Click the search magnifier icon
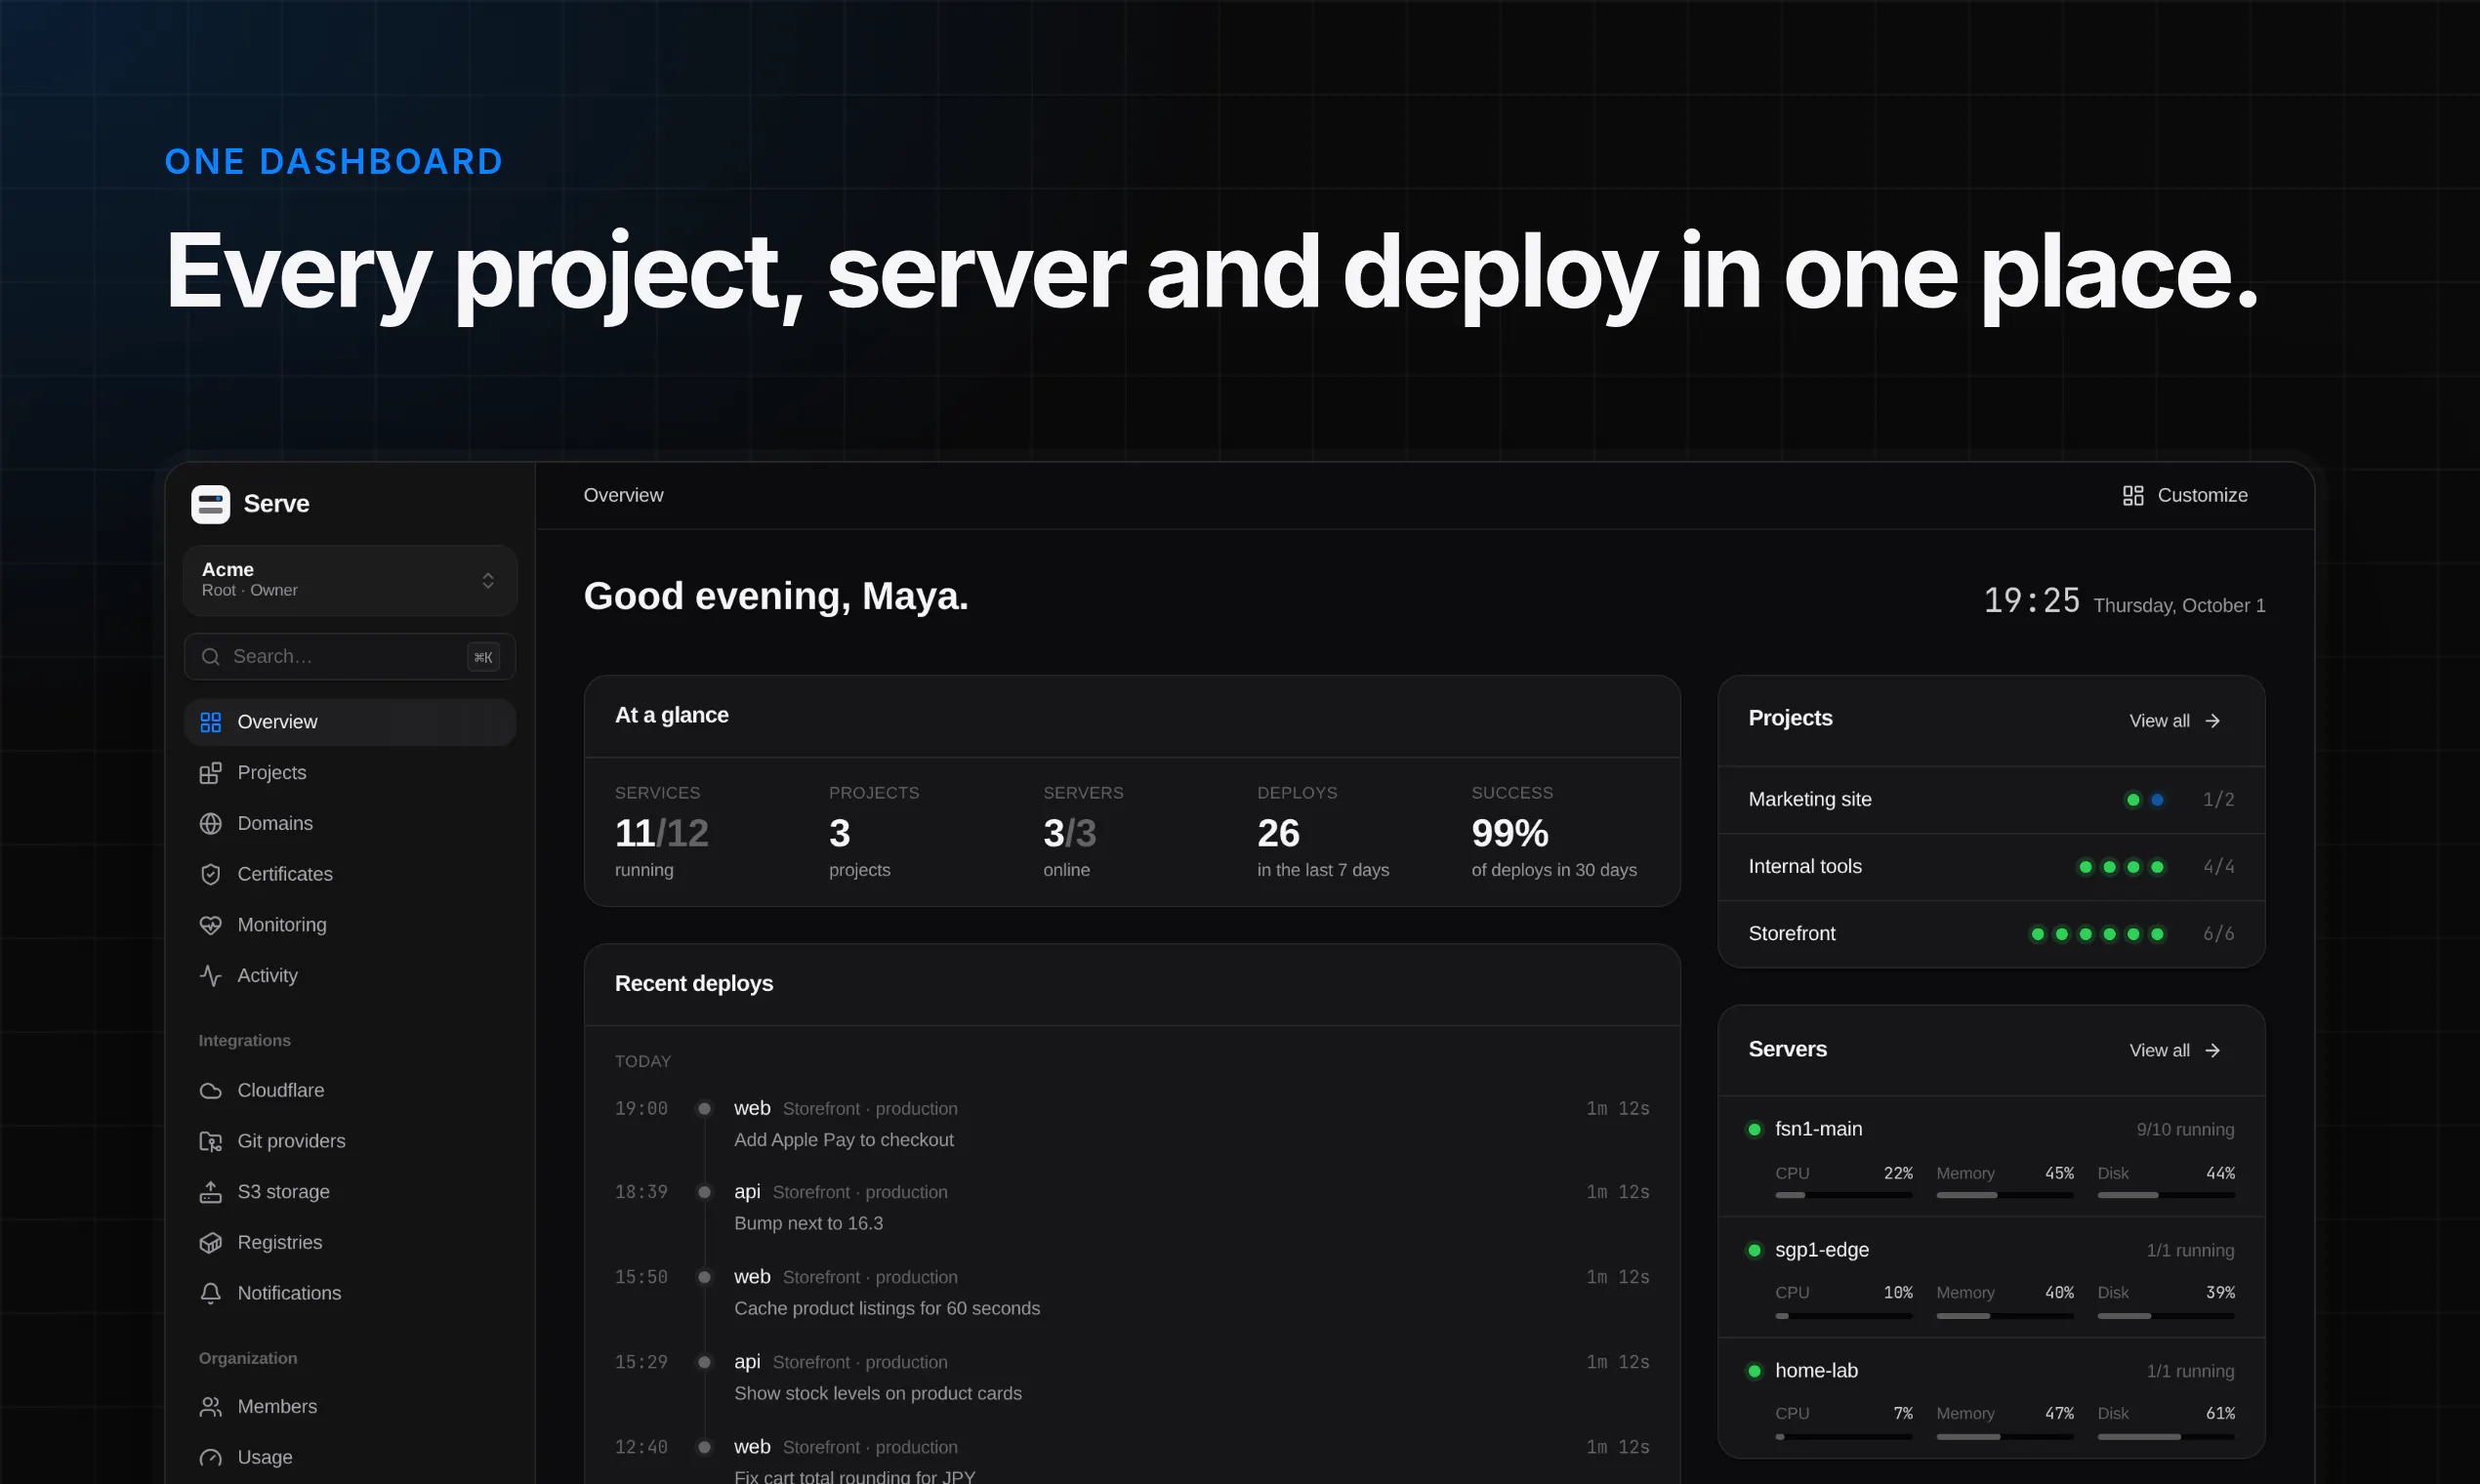2480x1484 pixels. (210, 657)
